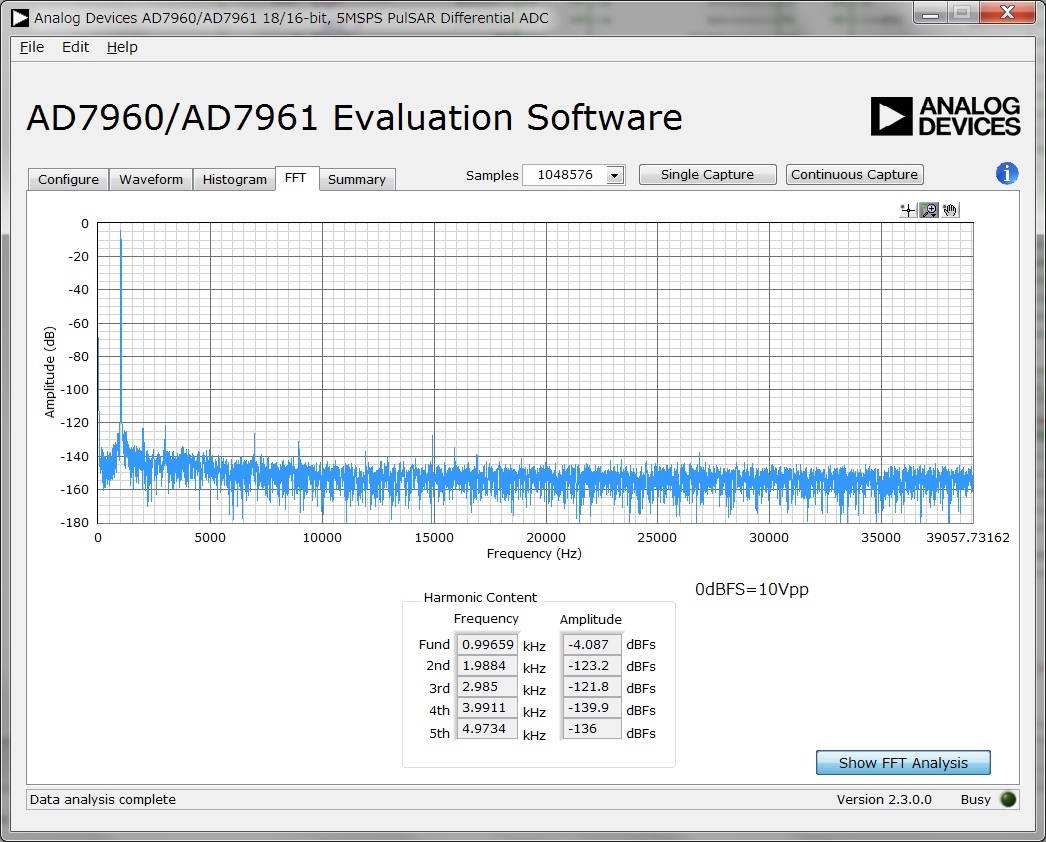Switch to the Histogram tab
The height and width of the screenshot is (842, 1046).
(234, 179)
